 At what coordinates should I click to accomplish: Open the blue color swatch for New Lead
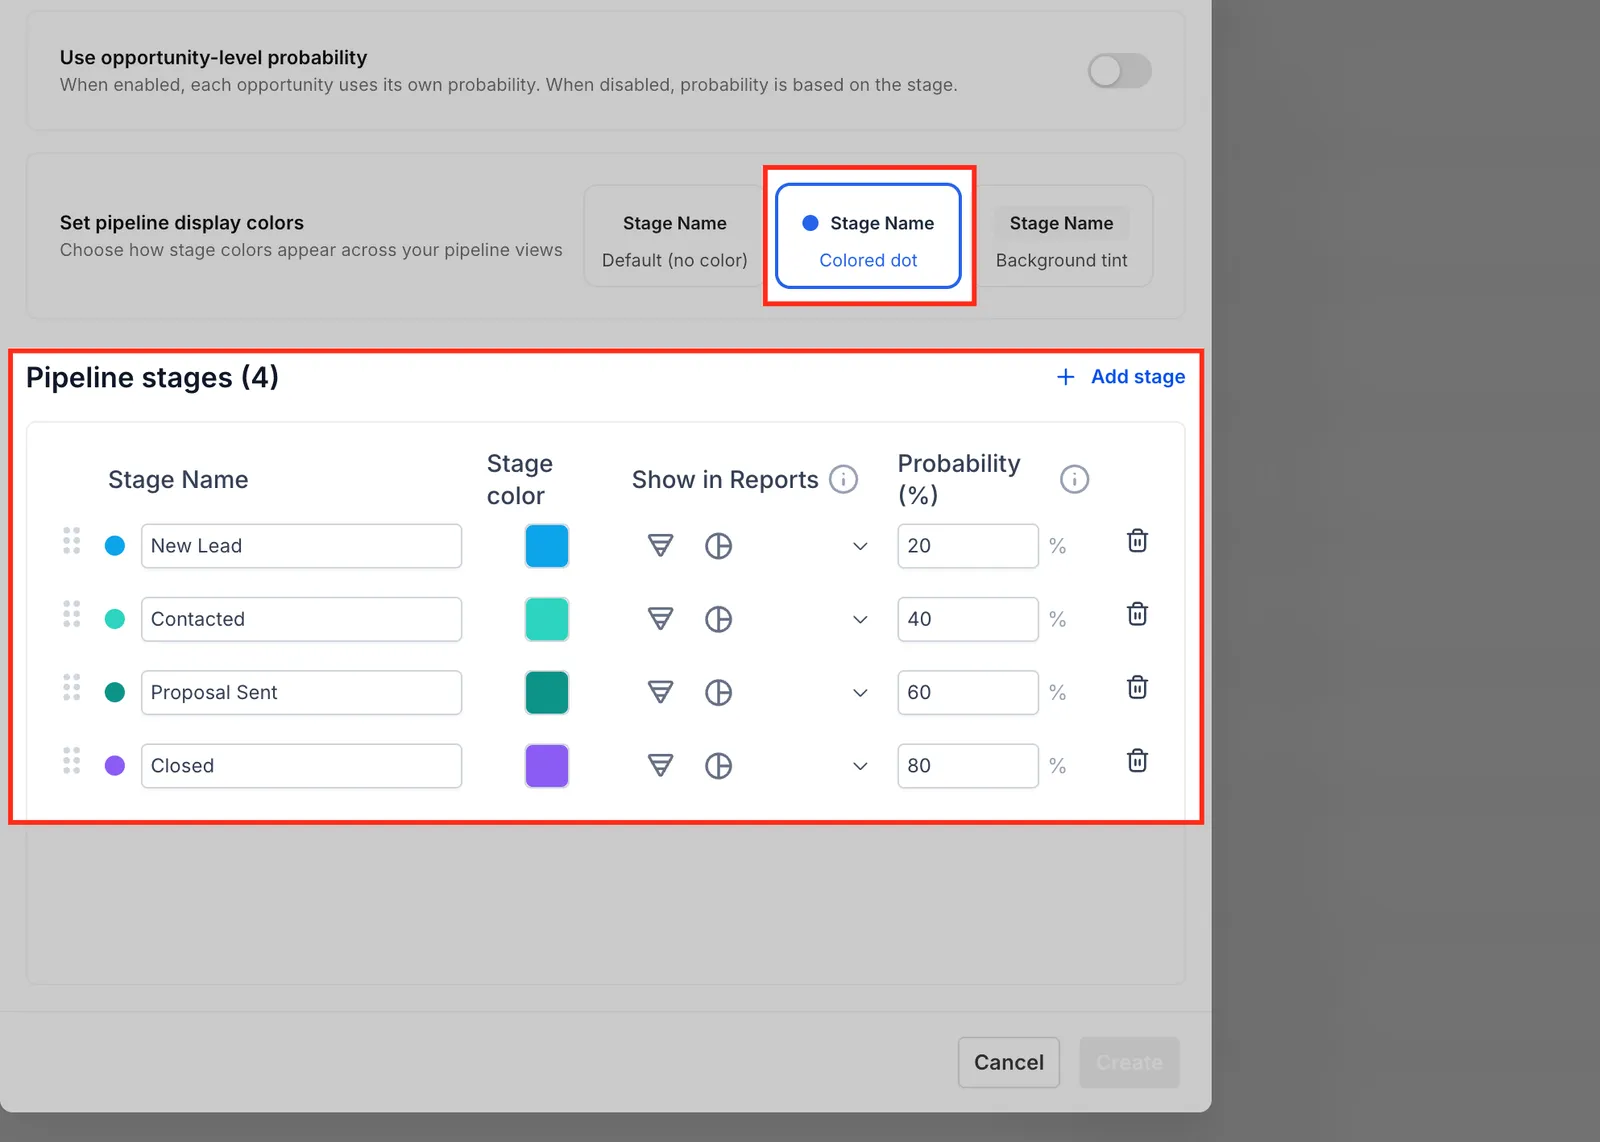pyautogui.click(x=547, y=546)
